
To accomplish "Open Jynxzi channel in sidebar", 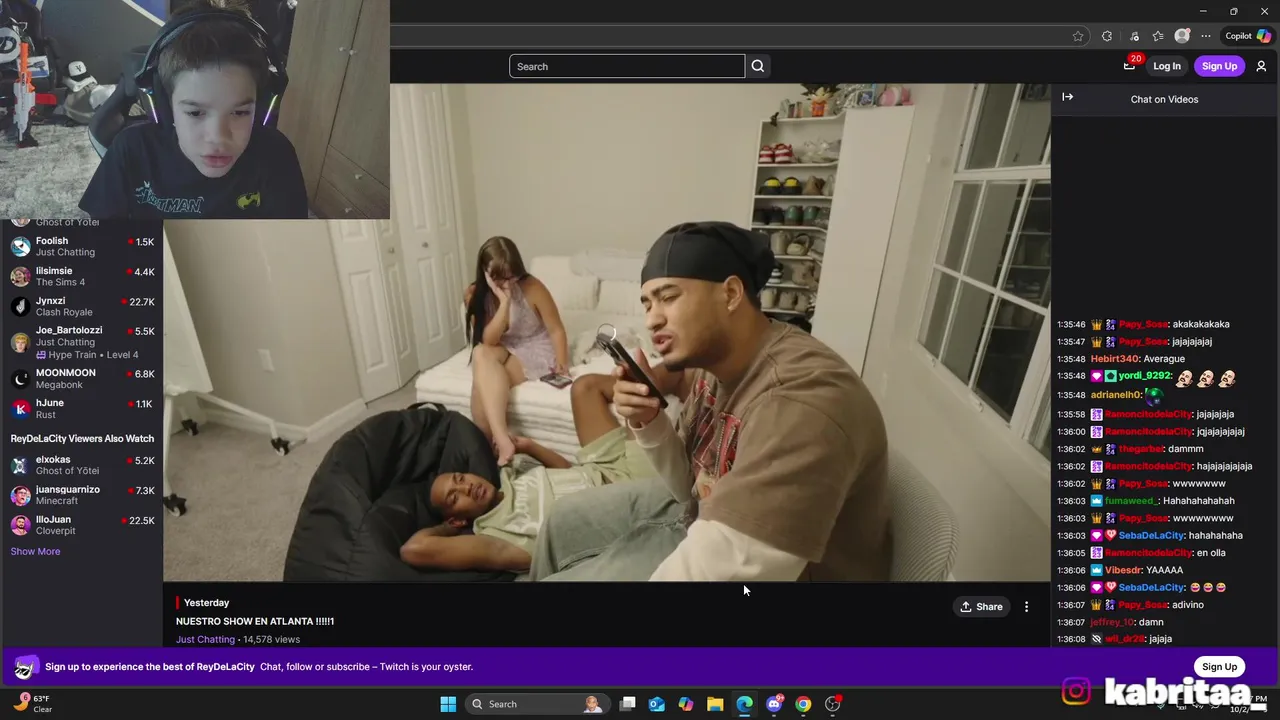I will click(82, 306).
